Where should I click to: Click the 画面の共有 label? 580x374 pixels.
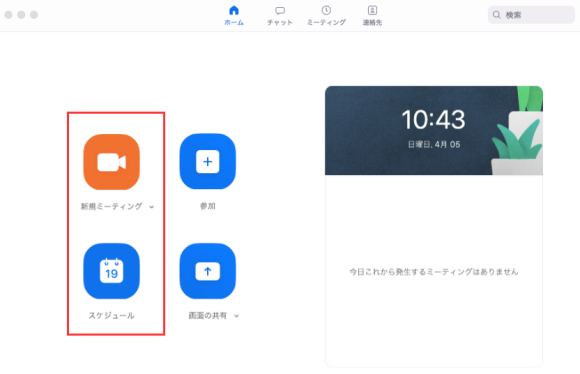click(x=208, y=316)
